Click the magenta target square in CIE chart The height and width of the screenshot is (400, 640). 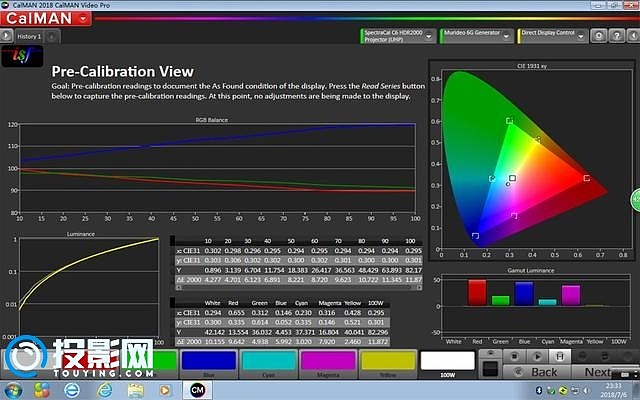(514, 216)
